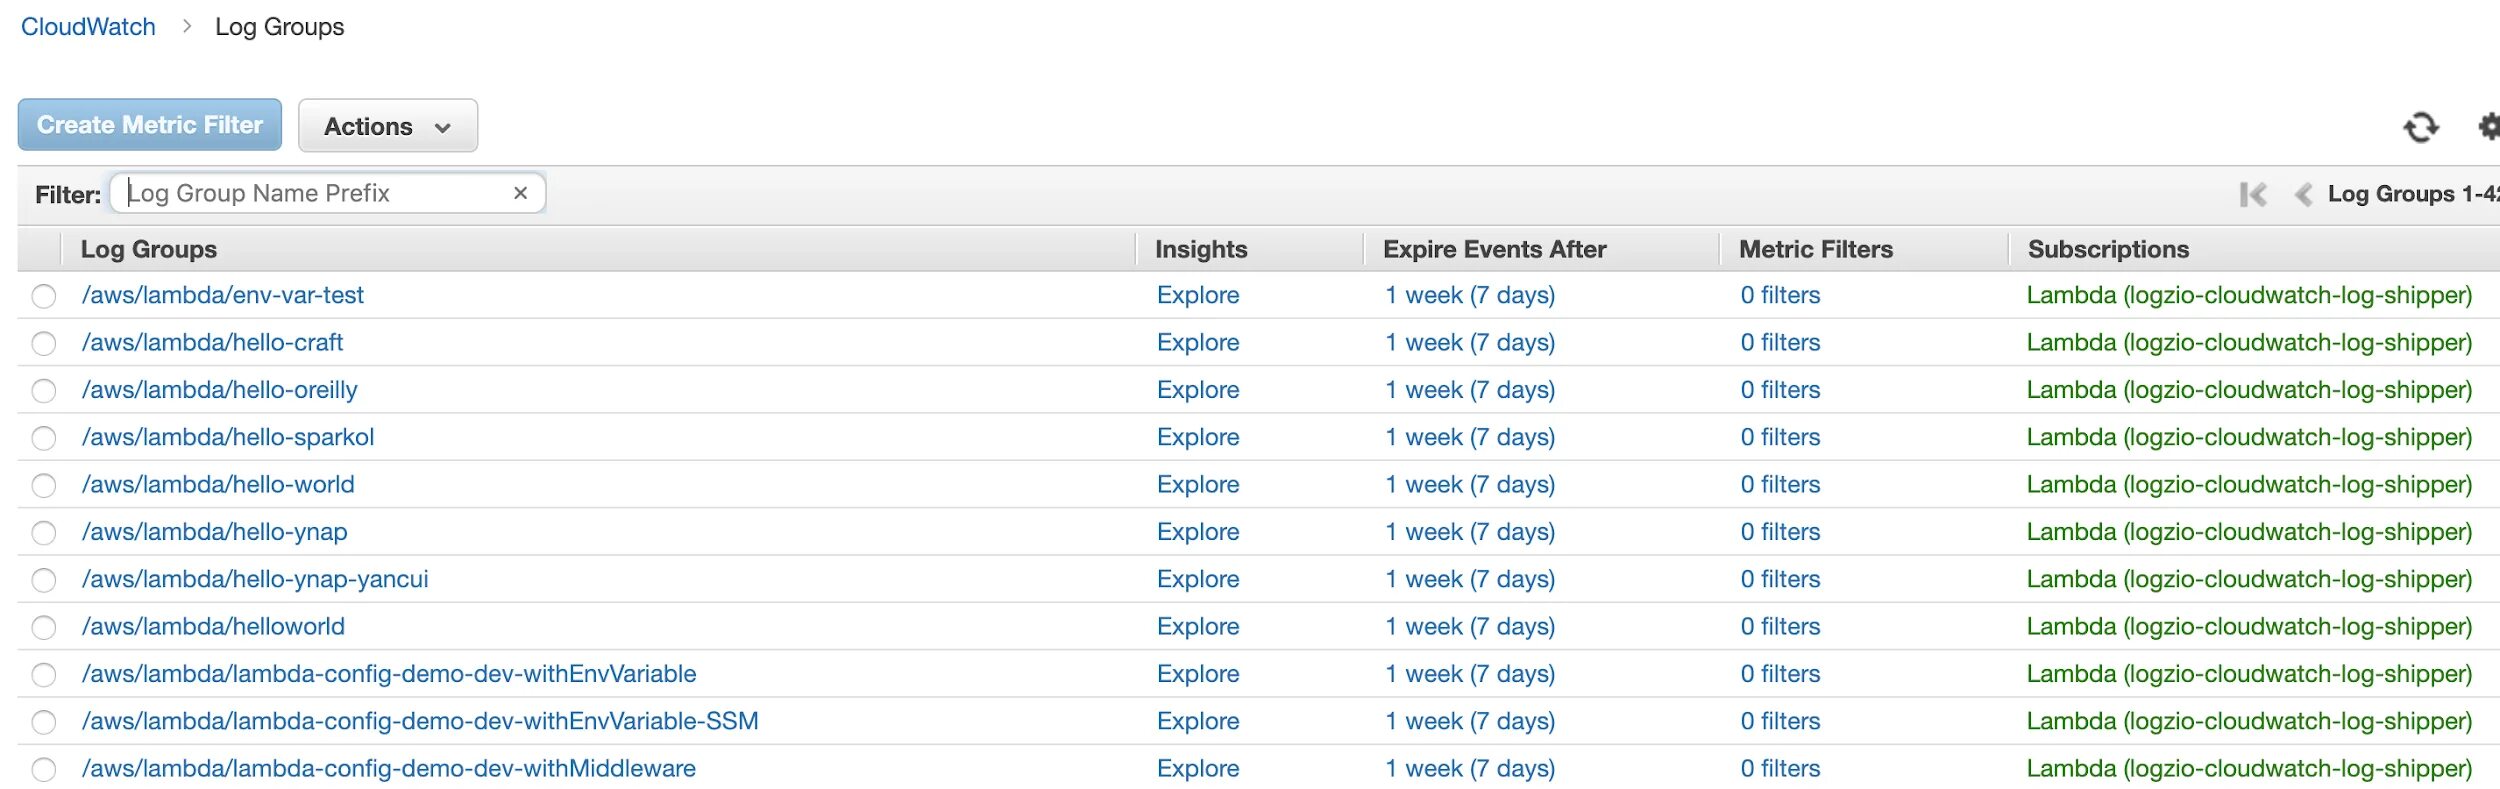Select the /aws/lambda/helloworld radio button

click(x=44, y=628)
